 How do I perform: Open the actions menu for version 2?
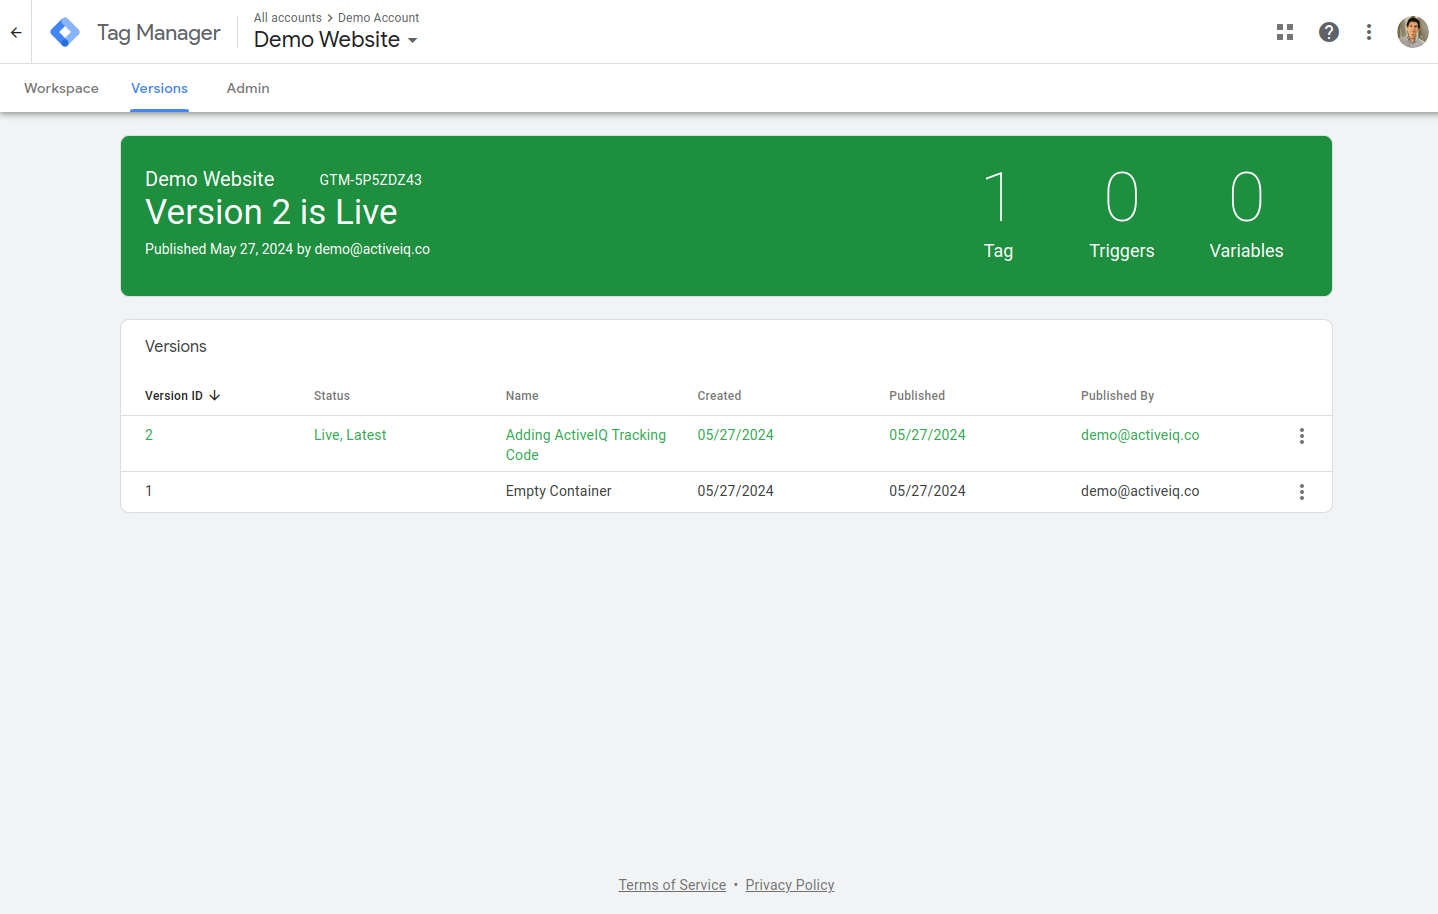tap(1302, 436)
